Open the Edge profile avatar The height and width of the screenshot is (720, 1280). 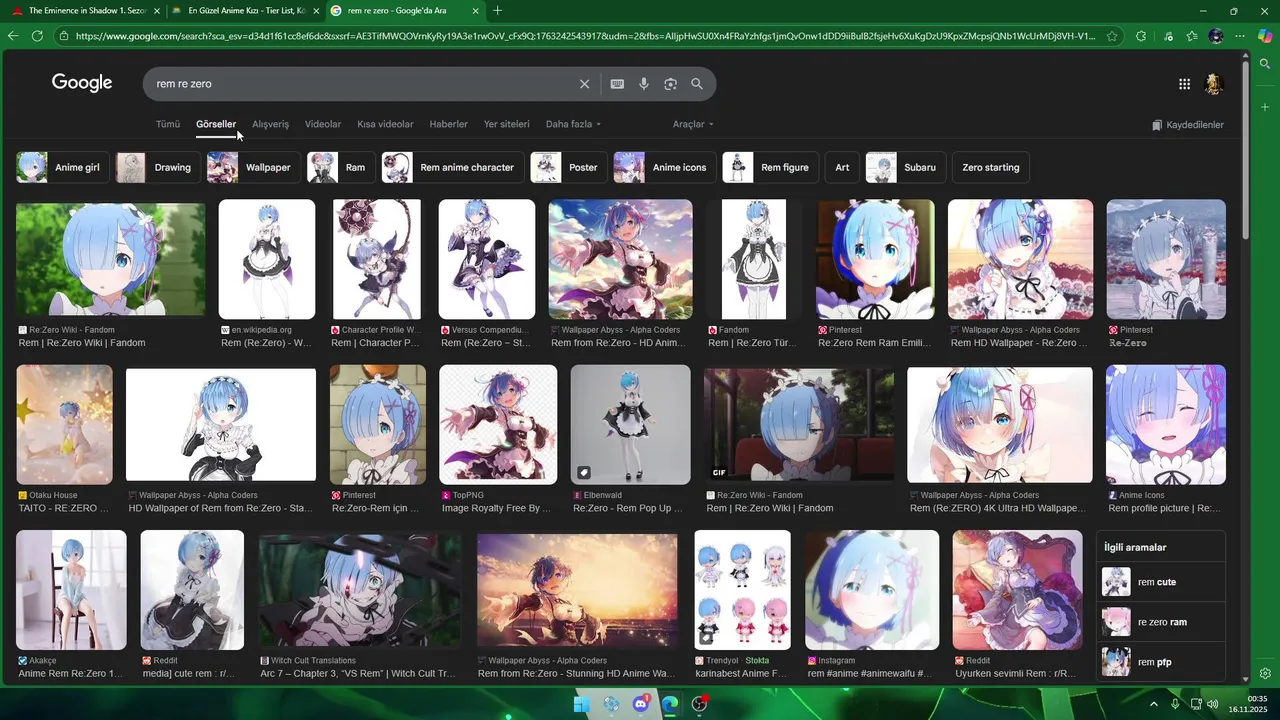tap(1216, 35)
